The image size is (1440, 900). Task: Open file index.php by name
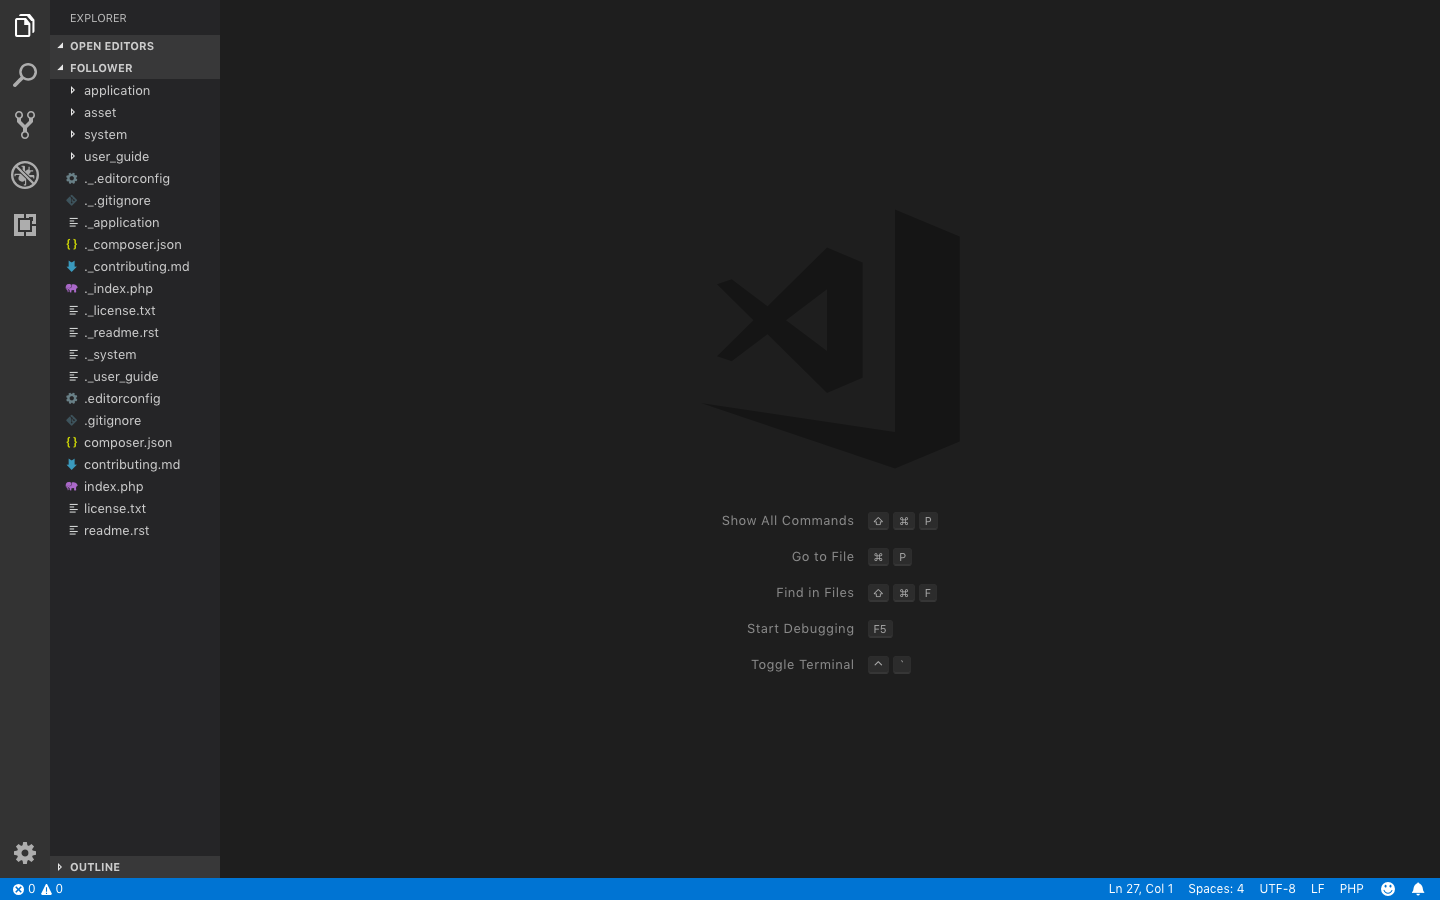pos(114,487)
